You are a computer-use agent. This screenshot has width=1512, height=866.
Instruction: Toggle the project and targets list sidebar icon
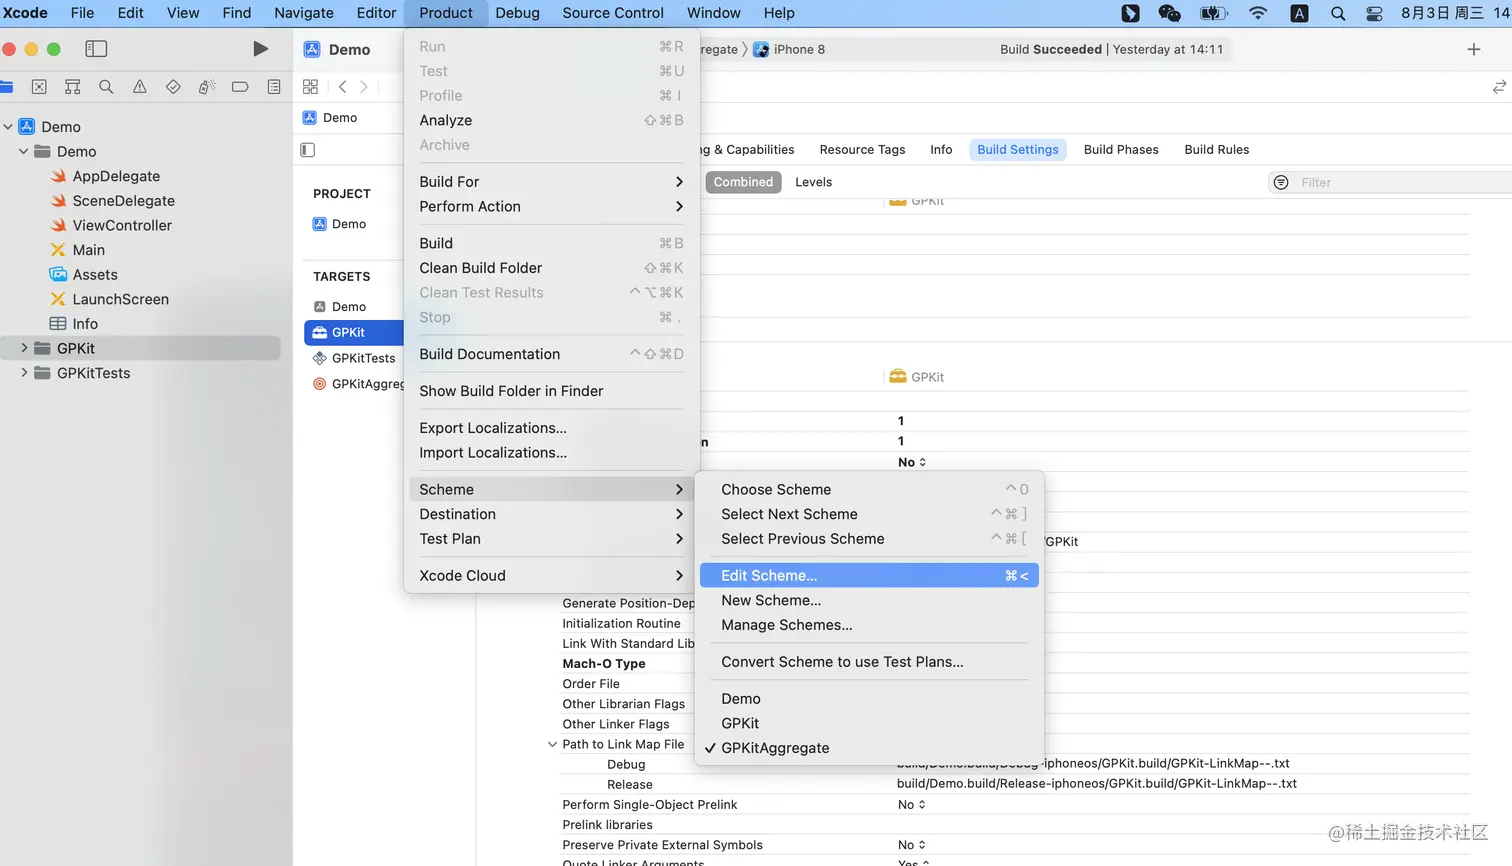pos(308,150)
